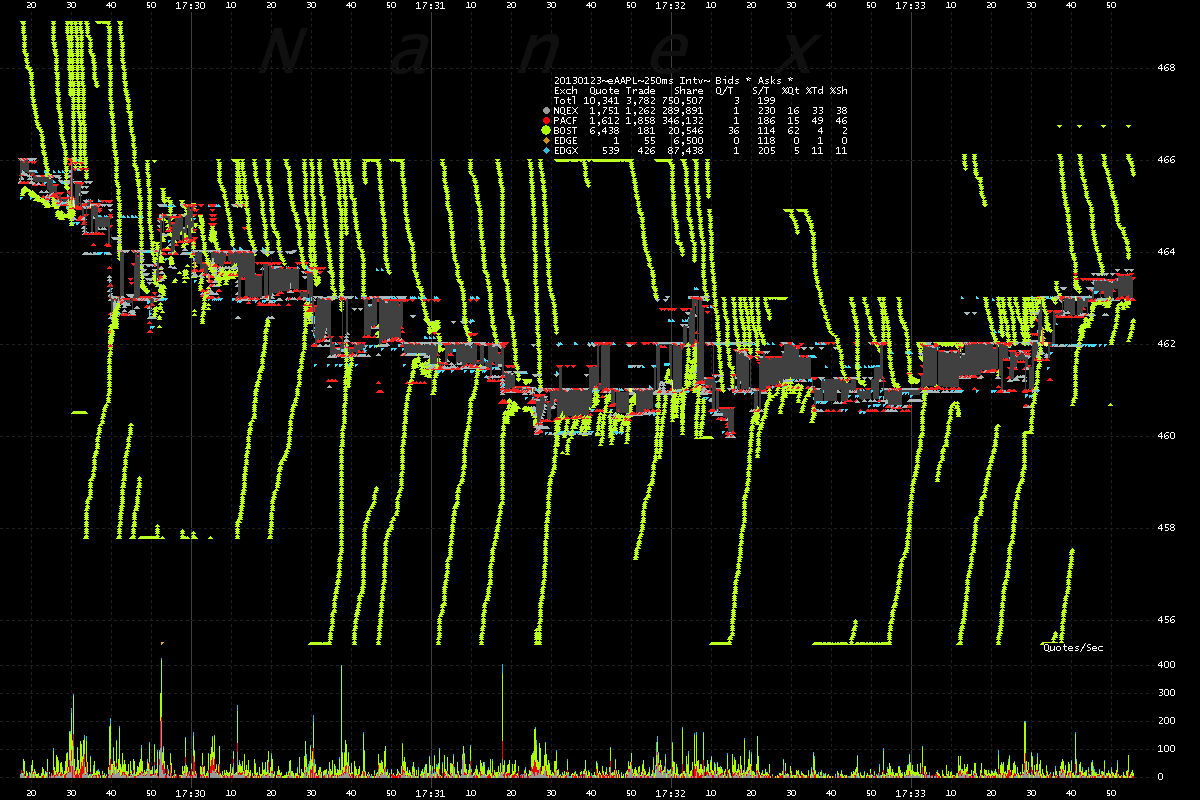Click the blue EDGX diamond marker

click(546, 151)
